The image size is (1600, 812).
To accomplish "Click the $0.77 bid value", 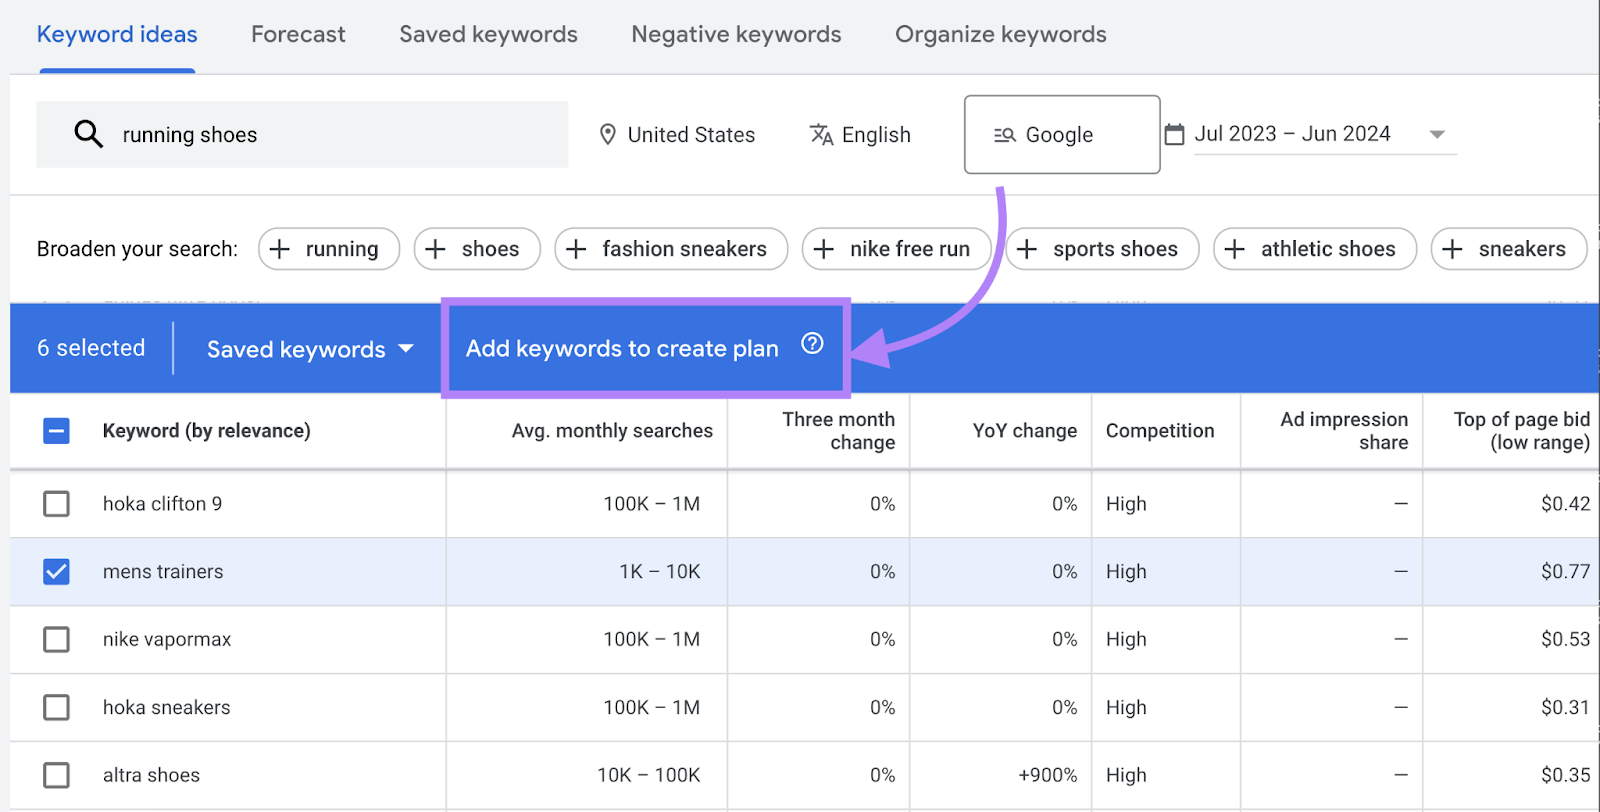I will tap(1565, 572).
